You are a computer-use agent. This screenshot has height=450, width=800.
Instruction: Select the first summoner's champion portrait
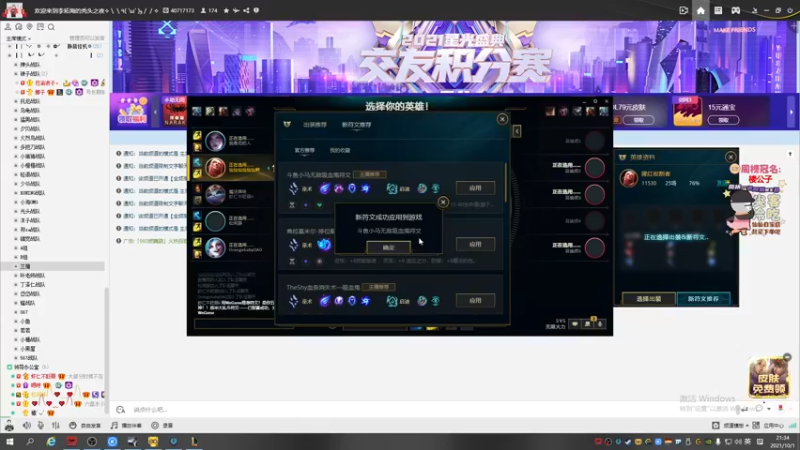coord(215,141)
